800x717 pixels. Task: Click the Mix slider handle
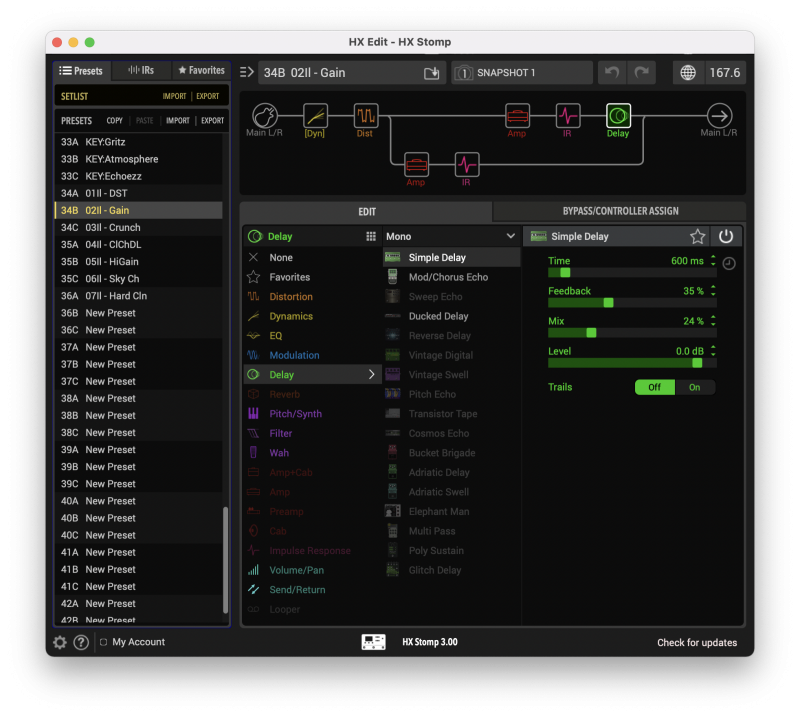click(591, 333)
